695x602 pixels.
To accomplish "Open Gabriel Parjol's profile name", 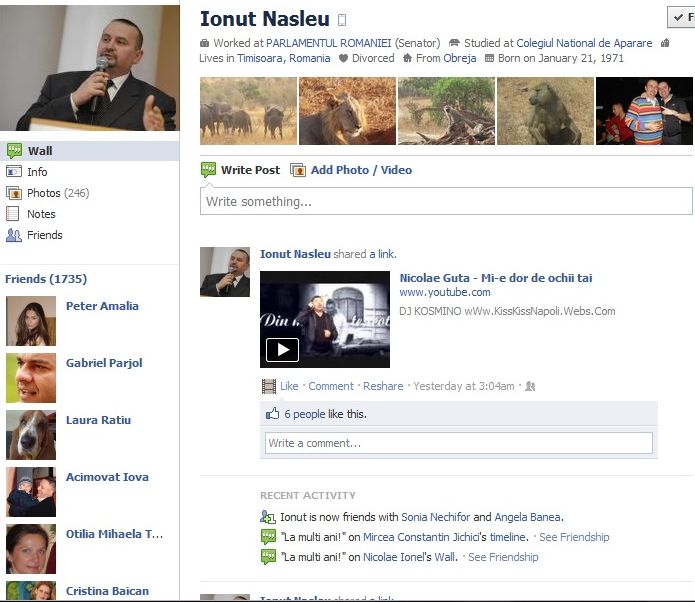I will [104, 363].
